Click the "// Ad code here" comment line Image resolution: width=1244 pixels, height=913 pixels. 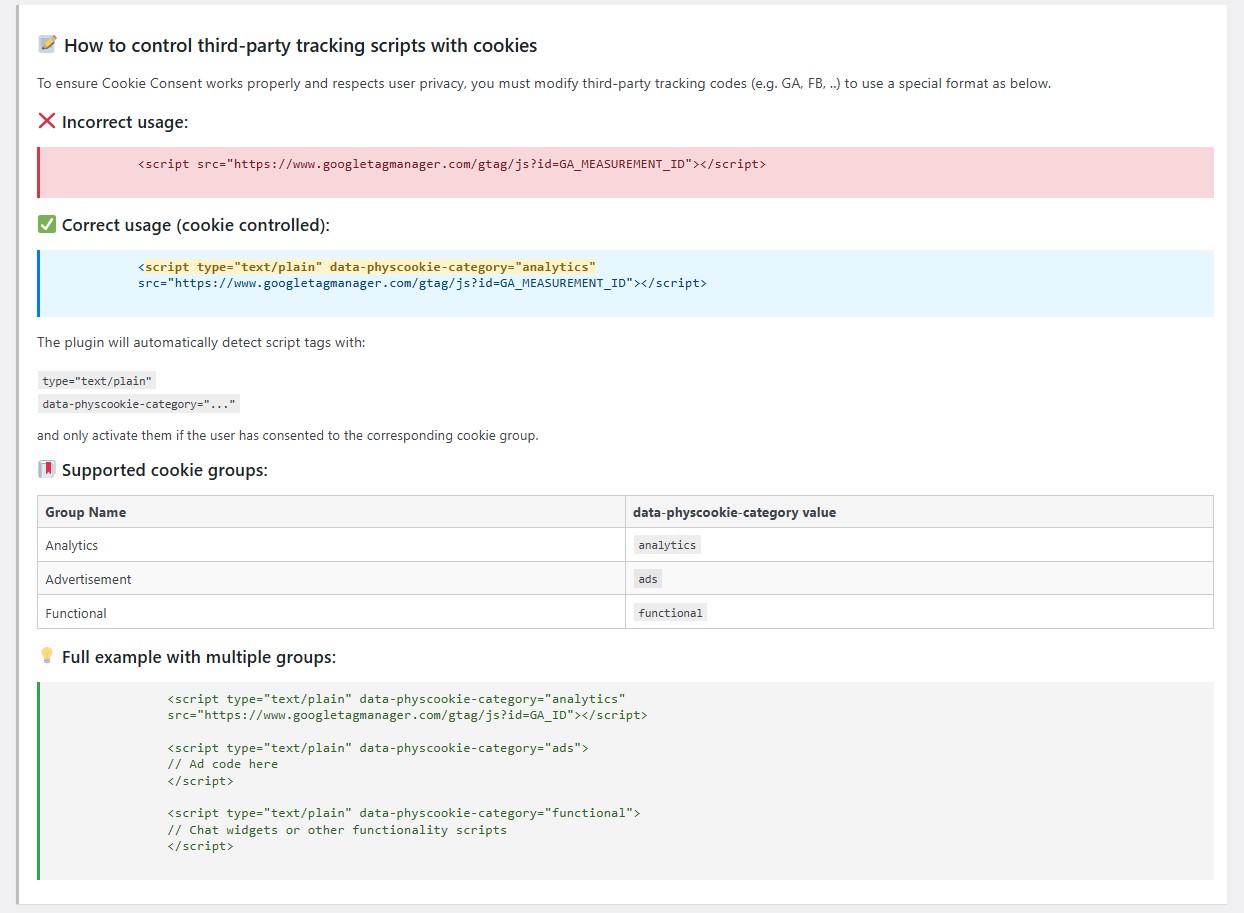click(x=223, y=764)
